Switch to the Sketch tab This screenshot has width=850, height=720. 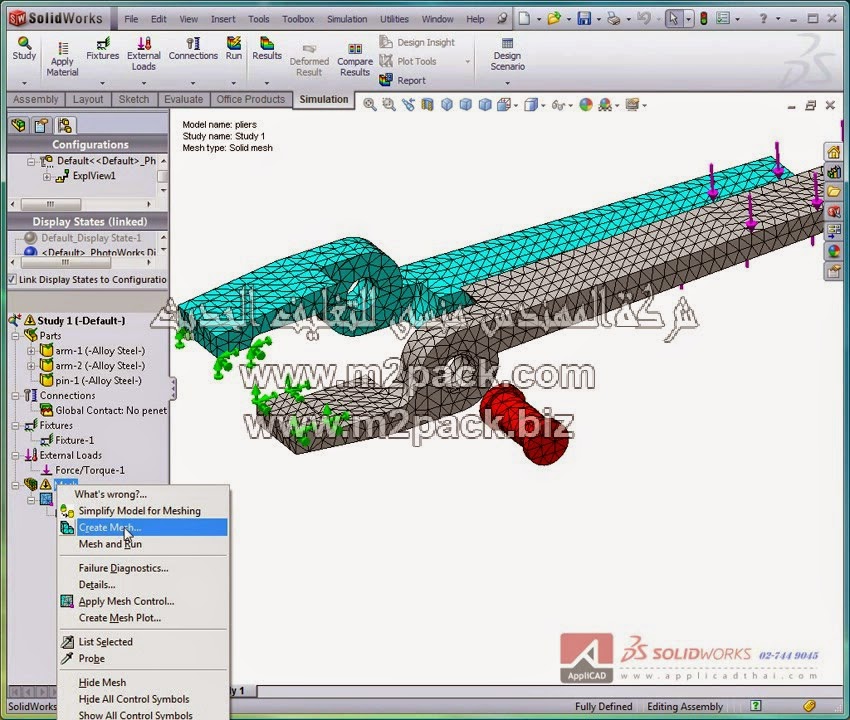pyautogui.click(x=134, y=99)
